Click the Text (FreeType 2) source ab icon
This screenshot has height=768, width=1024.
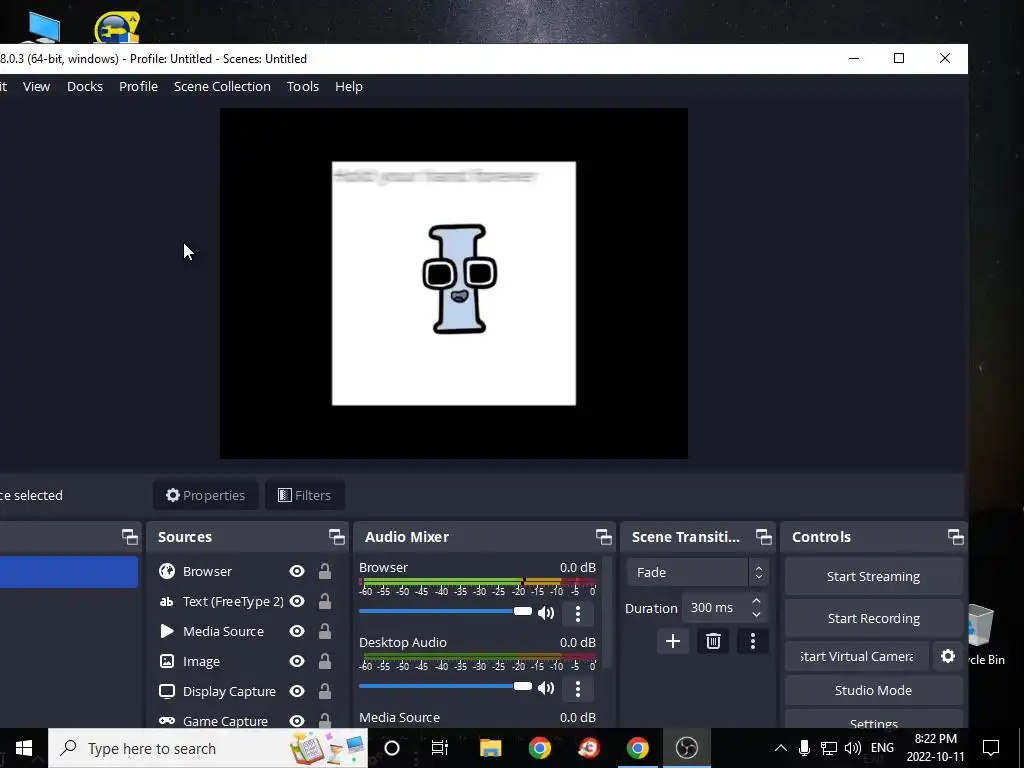click(x=167, y=601)
